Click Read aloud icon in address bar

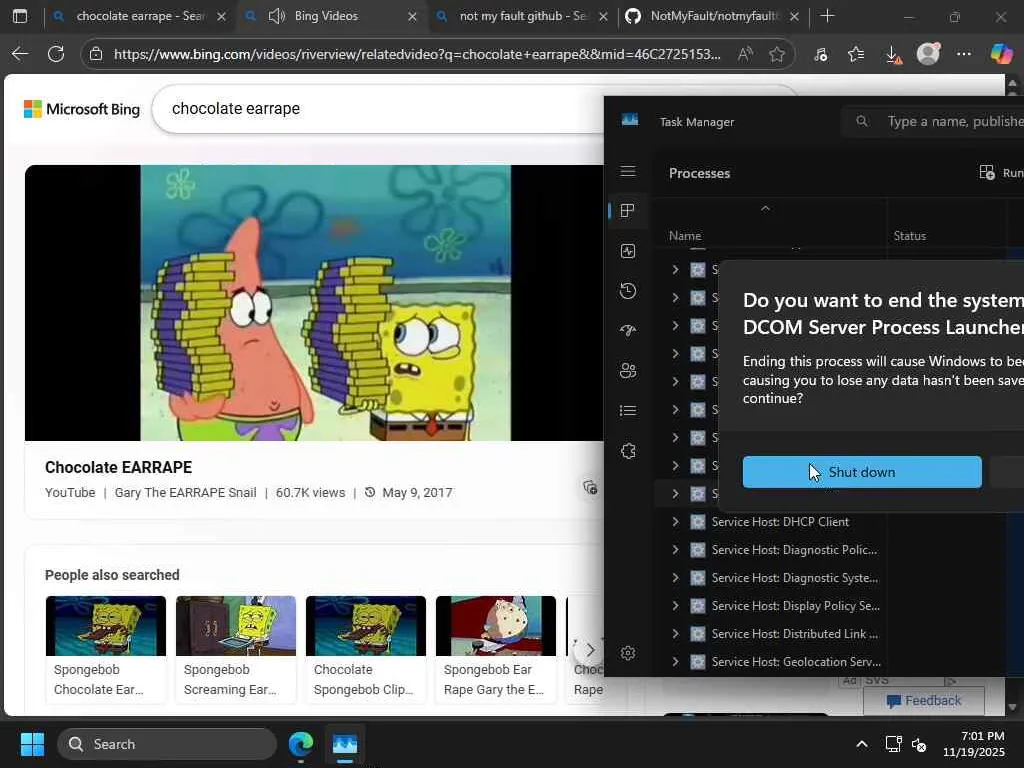pyautogui.click(x=744, y=54)
